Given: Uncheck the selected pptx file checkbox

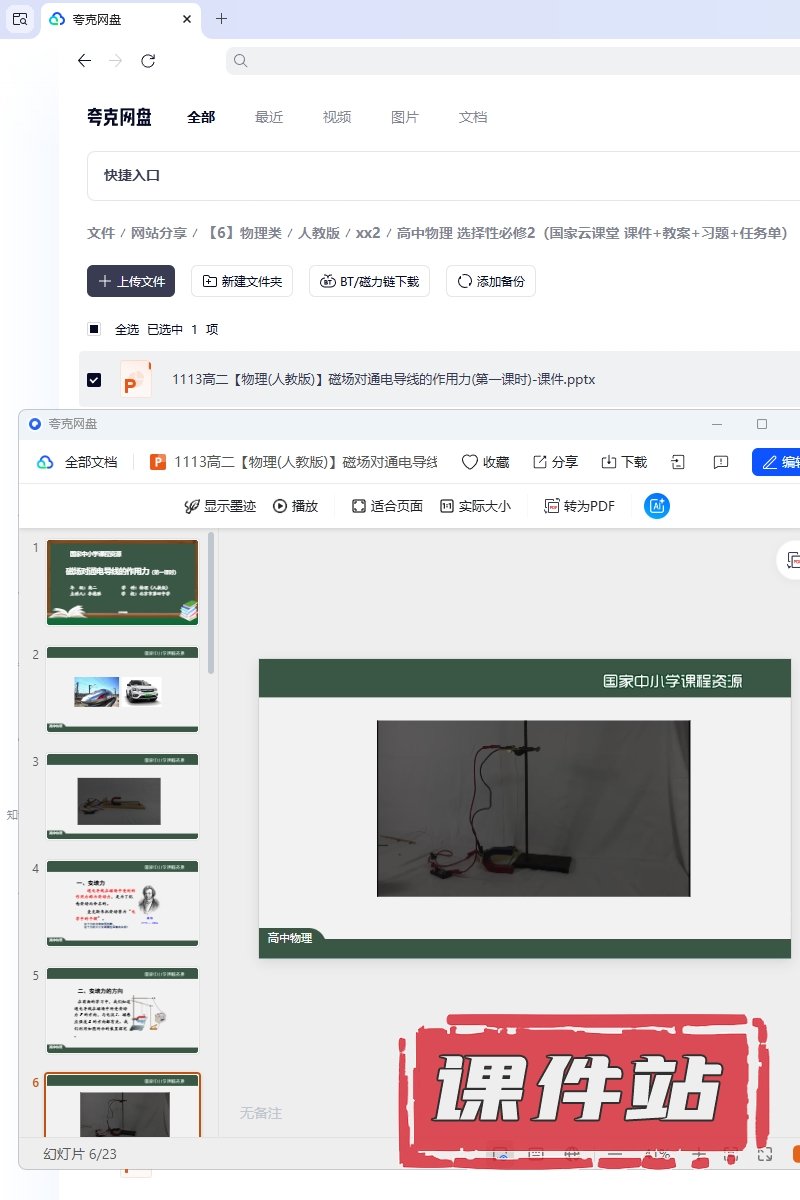Looking at the screenshot, I should pyautogui.click(x=94, y=380).
